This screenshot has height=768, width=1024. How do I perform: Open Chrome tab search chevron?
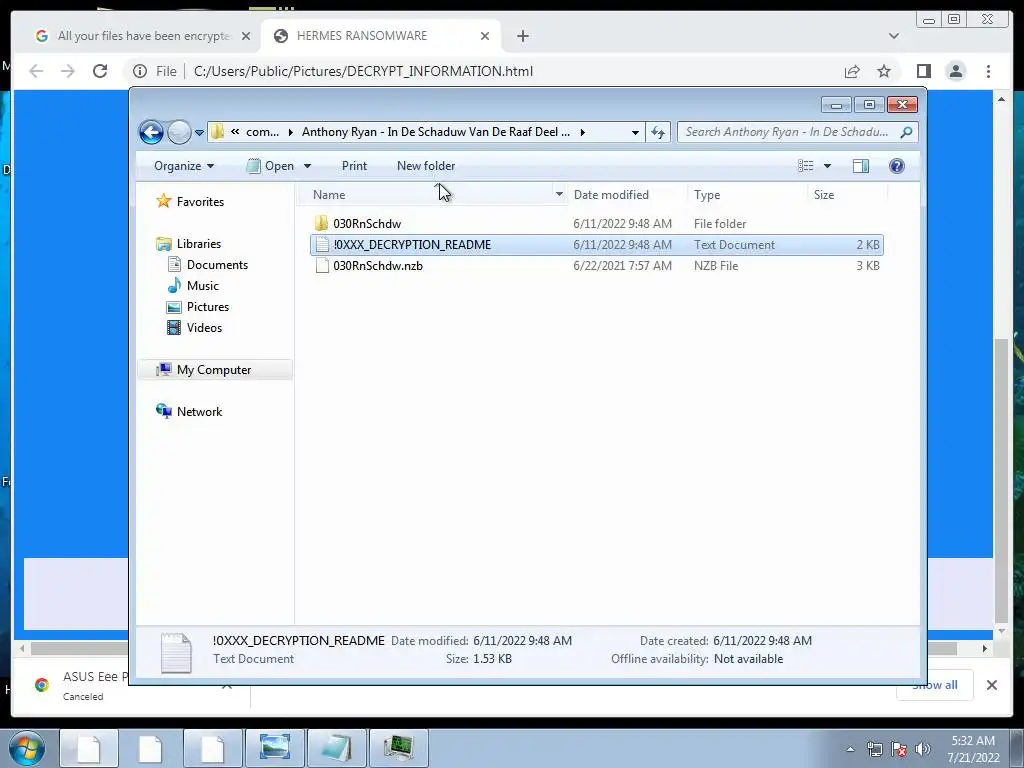(x=893, y=36)
